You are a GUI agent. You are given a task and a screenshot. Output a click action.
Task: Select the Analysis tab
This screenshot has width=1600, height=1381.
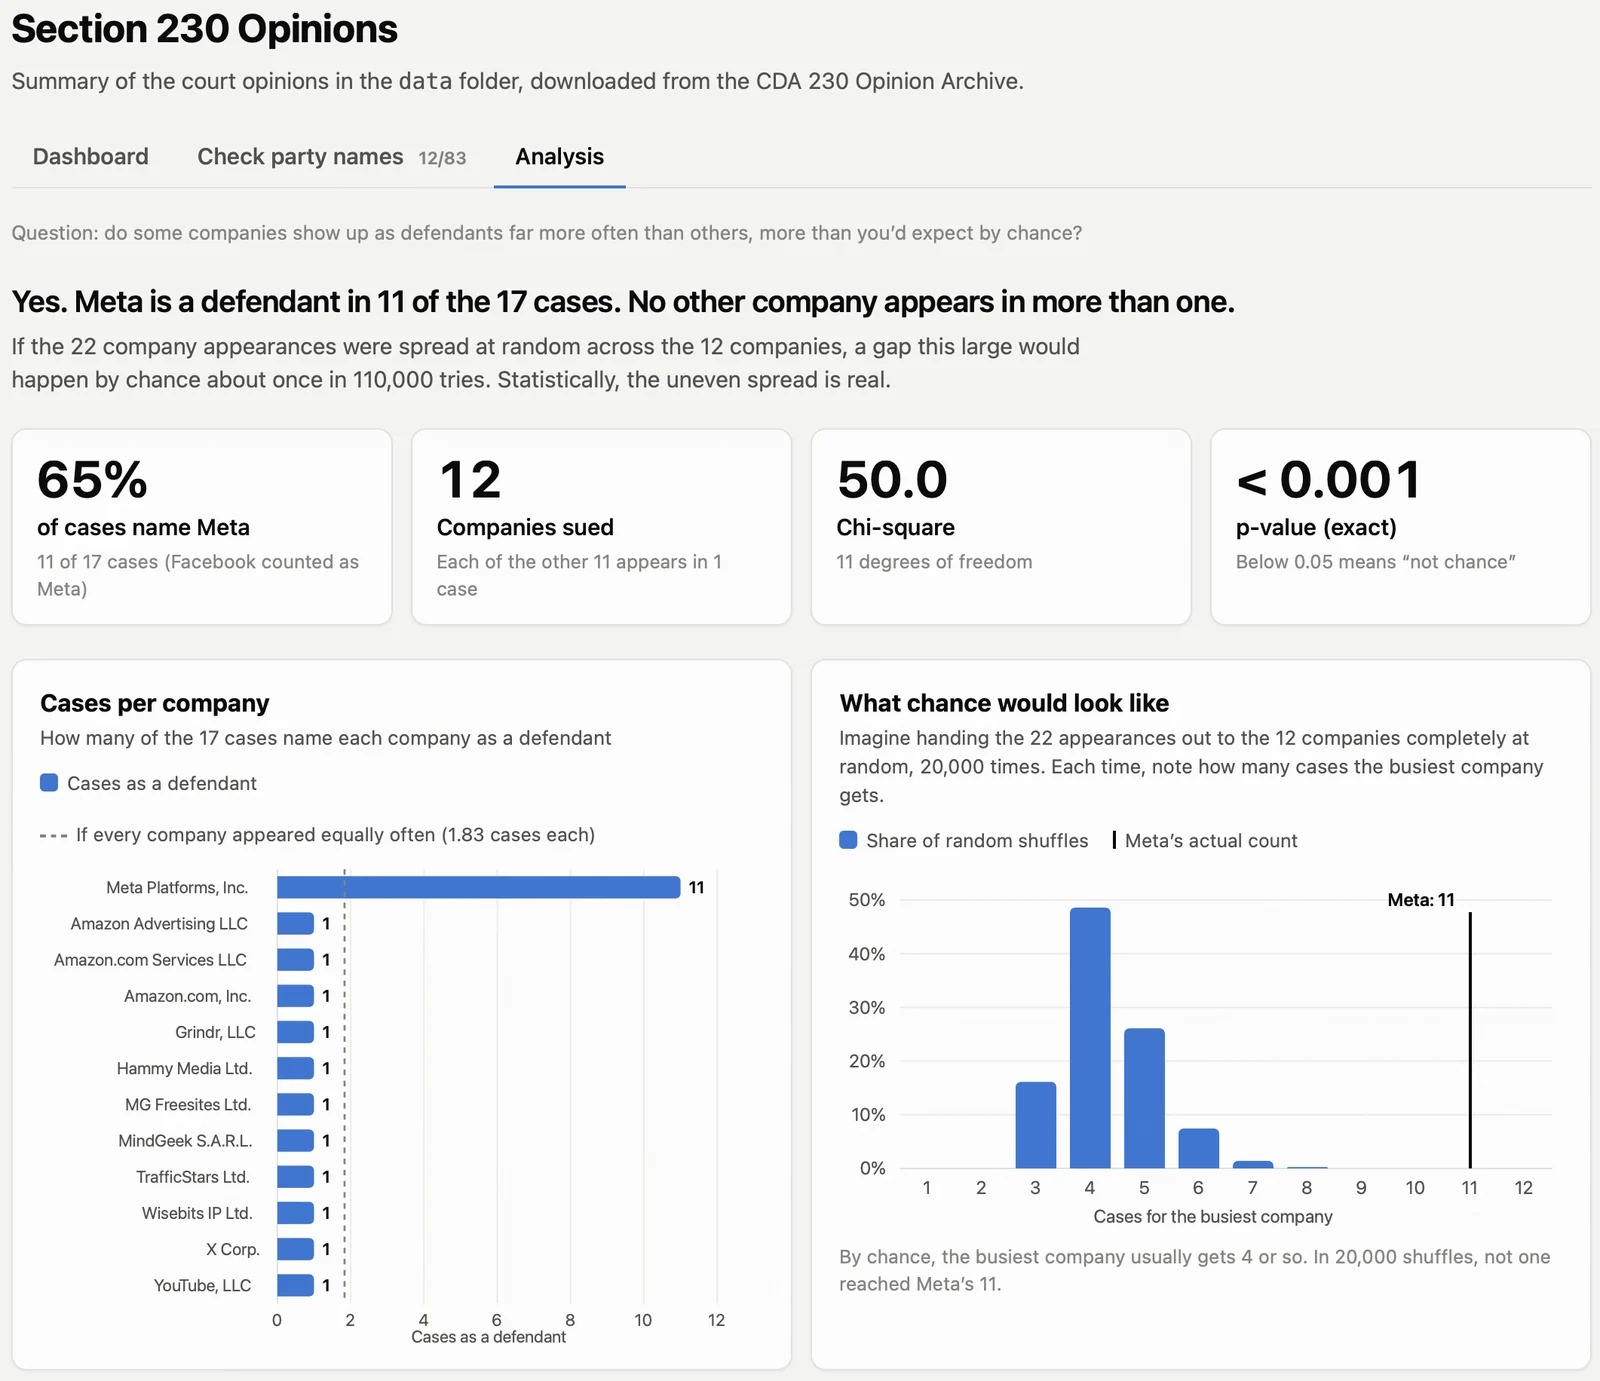click(x=559, y=157)
